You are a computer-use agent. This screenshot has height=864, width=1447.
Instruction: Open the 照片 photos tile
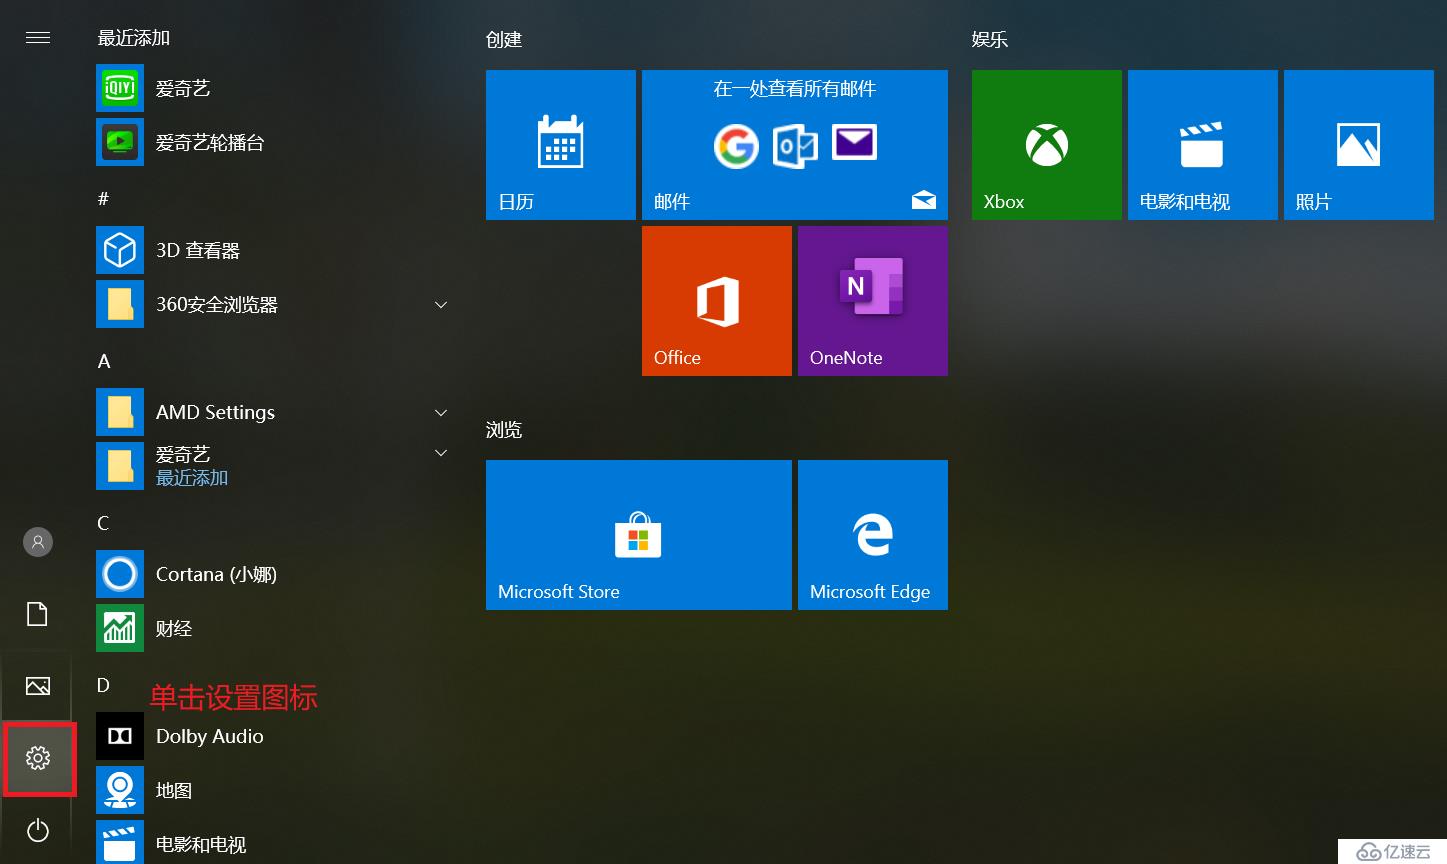coord(1359,145)
